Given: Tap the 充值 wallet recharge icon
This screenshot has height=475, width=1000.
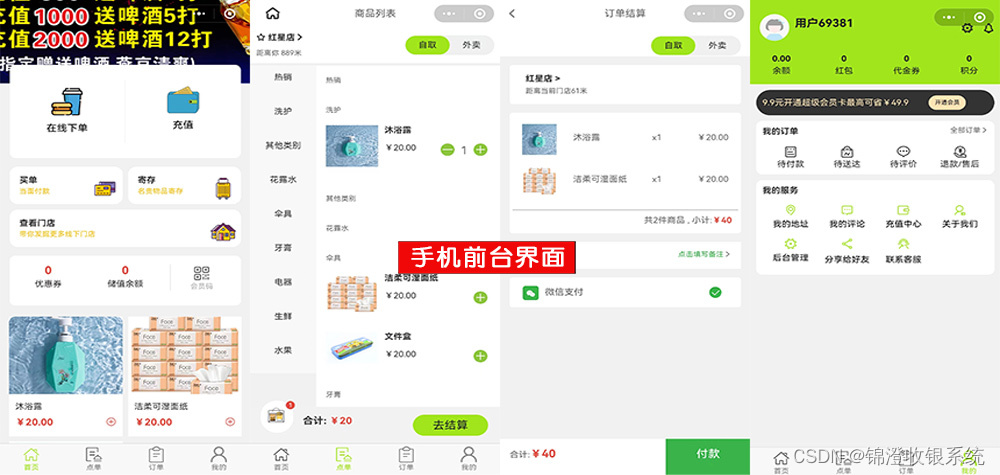Looking at the screenshot, I should [x=182, y=100].
